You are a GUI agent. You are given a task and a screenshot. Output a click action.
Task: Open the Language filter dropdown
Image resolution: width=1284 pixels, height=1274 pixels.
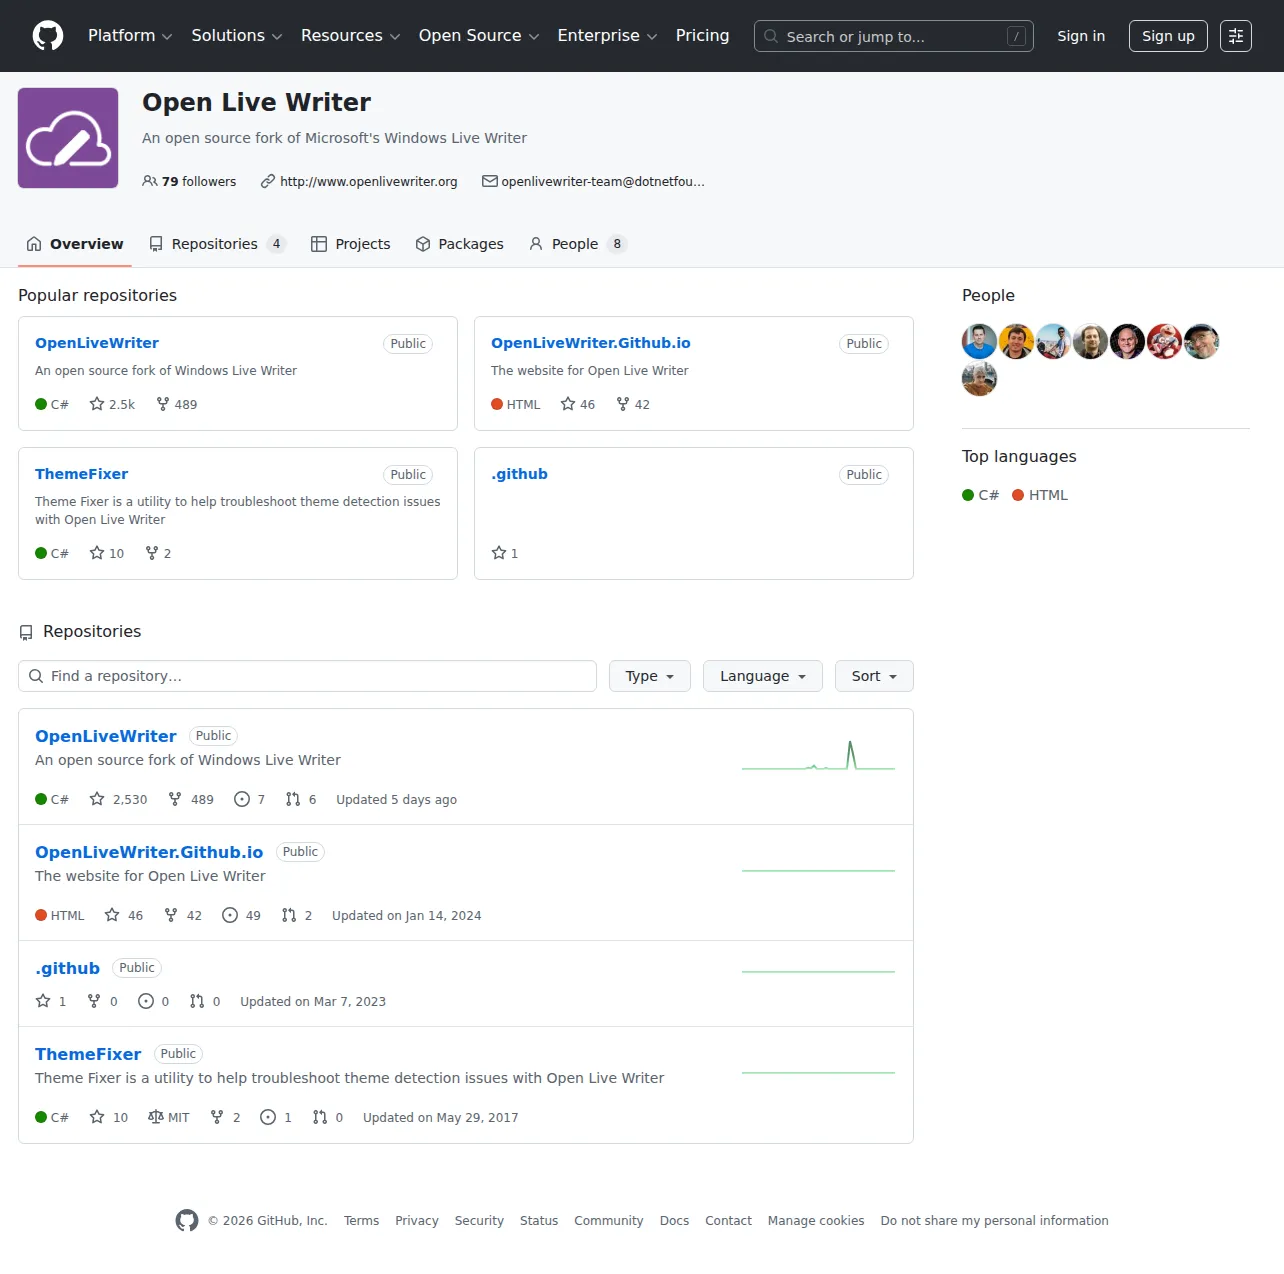click(x=763, y=676)
